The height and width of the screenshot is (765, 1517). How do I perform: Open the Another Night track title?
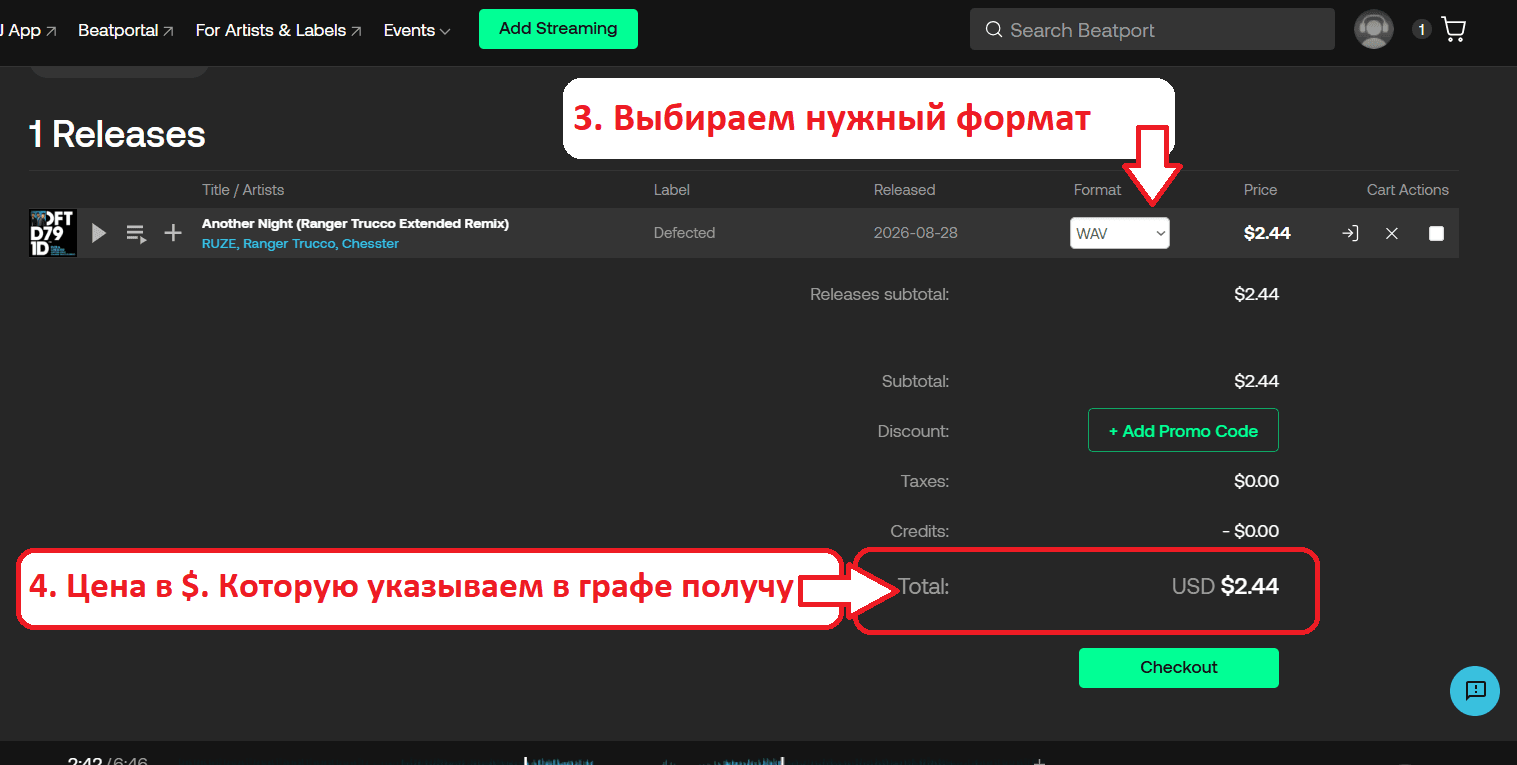355,224
